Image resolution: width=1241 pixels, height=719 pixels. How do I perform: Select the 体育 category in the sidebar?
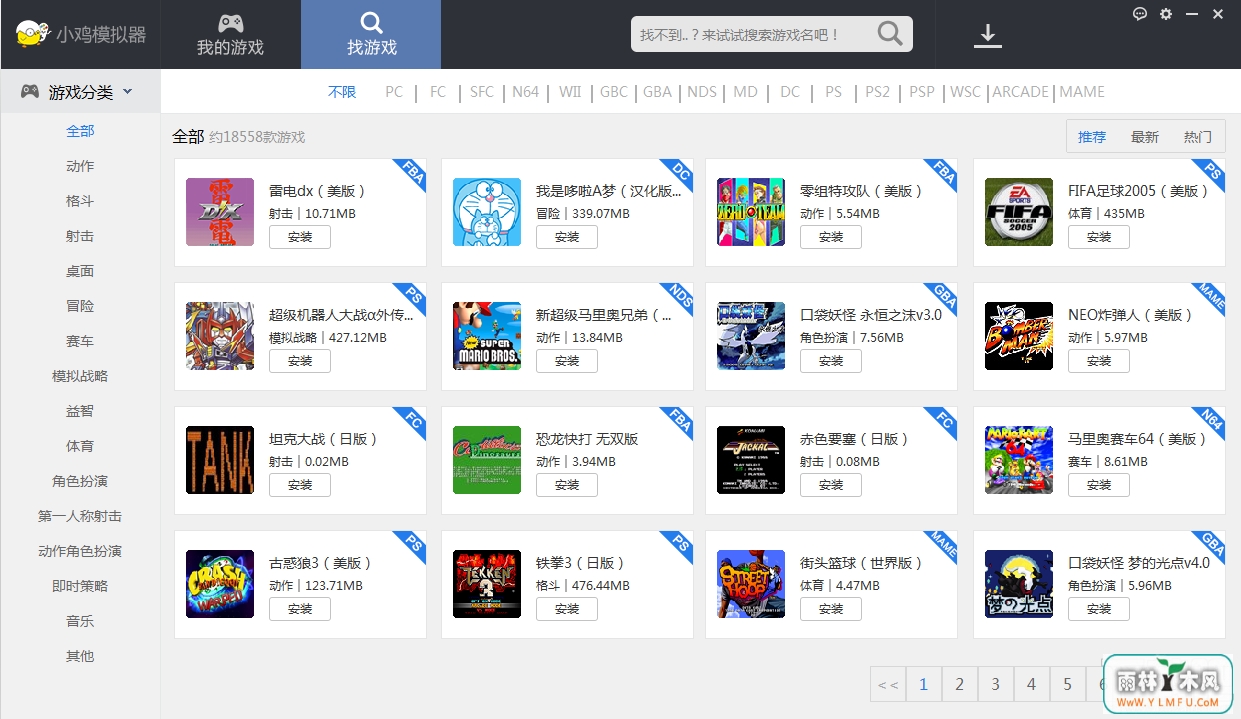[x=80, y=446]
